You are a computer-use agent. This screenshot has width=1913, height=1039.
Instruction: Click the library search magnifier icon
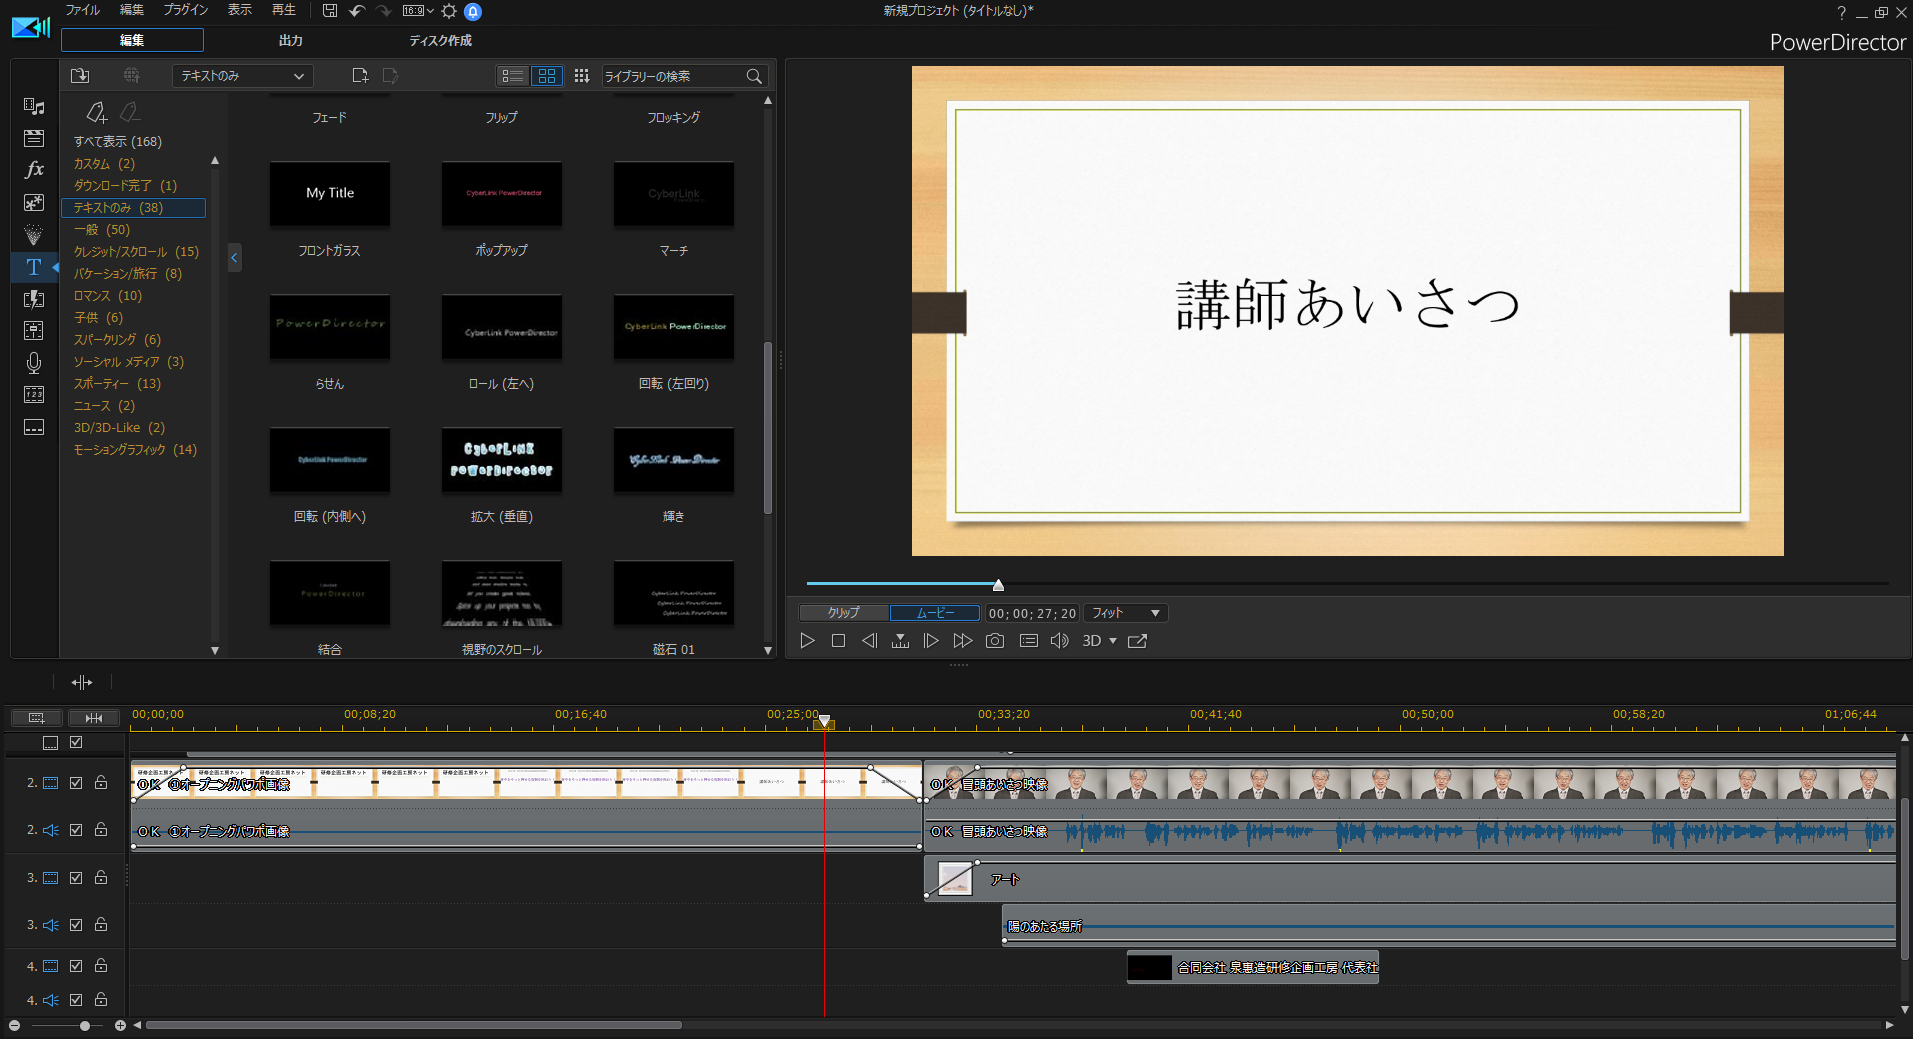click(x=754, y=76)
